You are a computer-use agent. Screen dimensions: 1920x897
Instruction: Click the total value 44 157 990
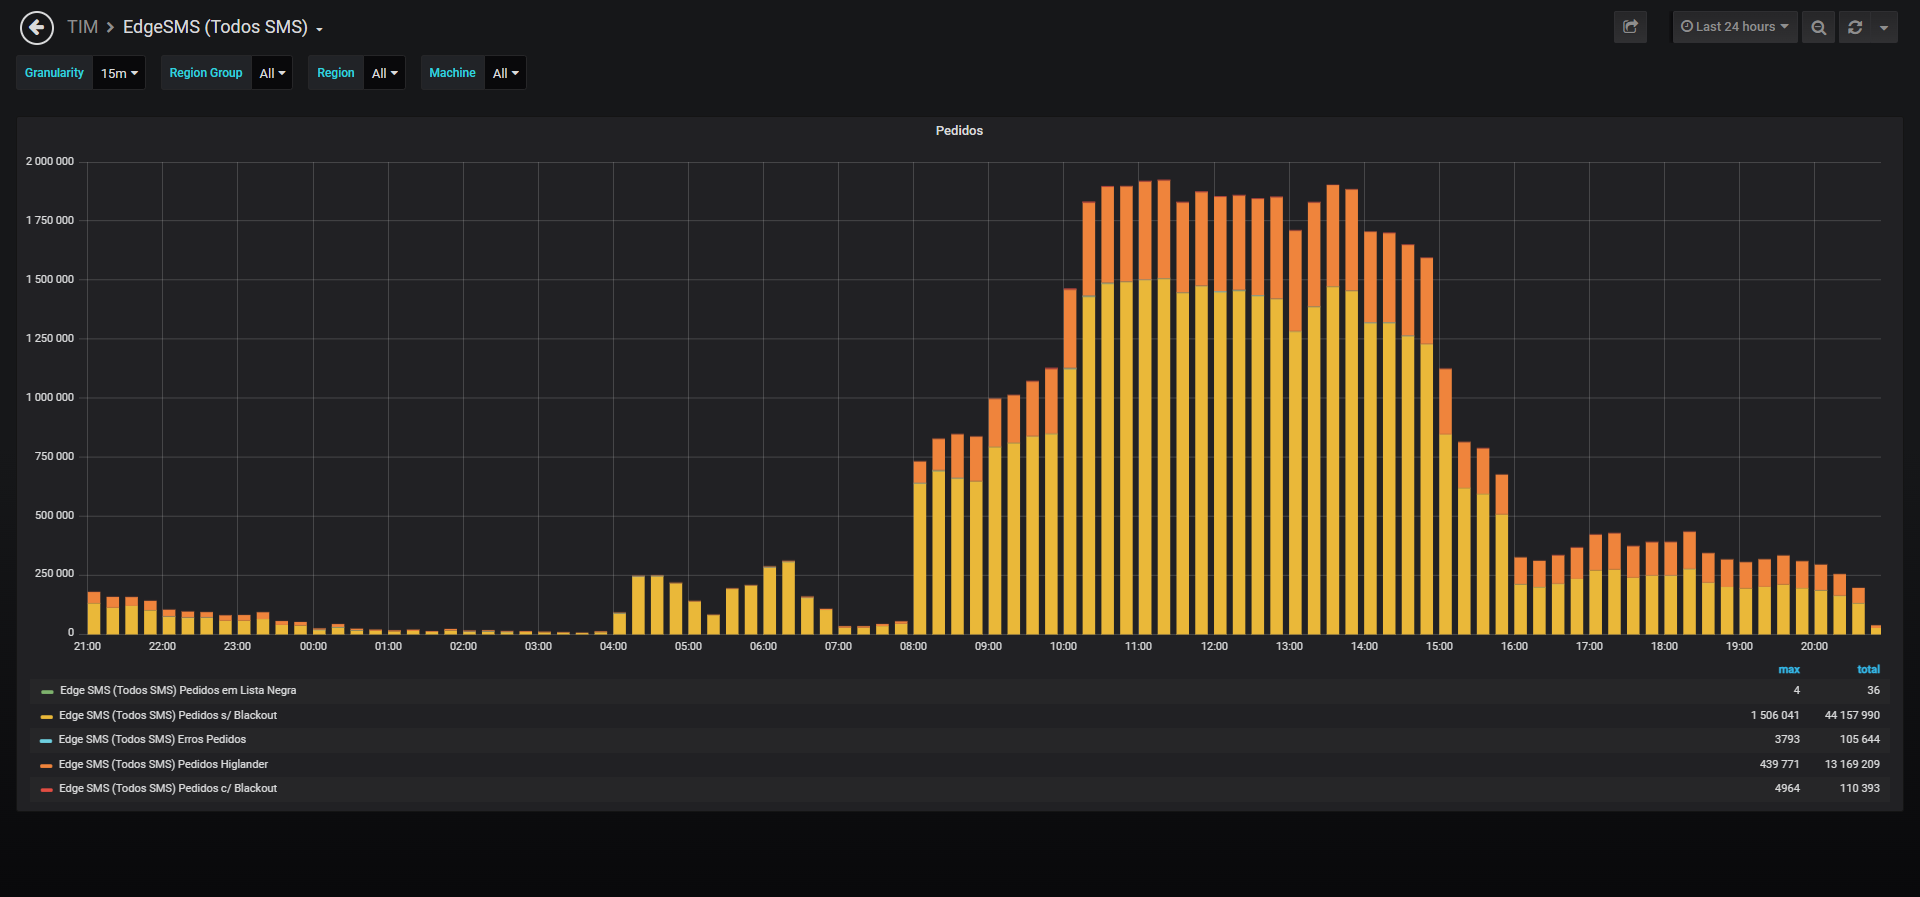(x=1852, y=715)
